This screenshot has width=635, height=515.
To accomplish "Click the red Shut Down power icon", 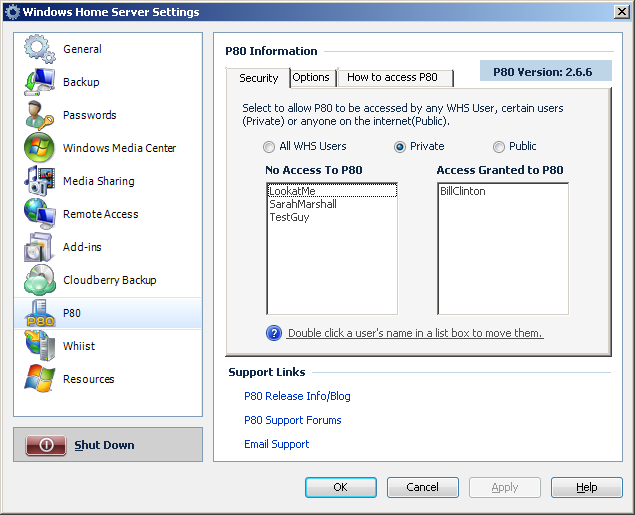I will 46,445.
